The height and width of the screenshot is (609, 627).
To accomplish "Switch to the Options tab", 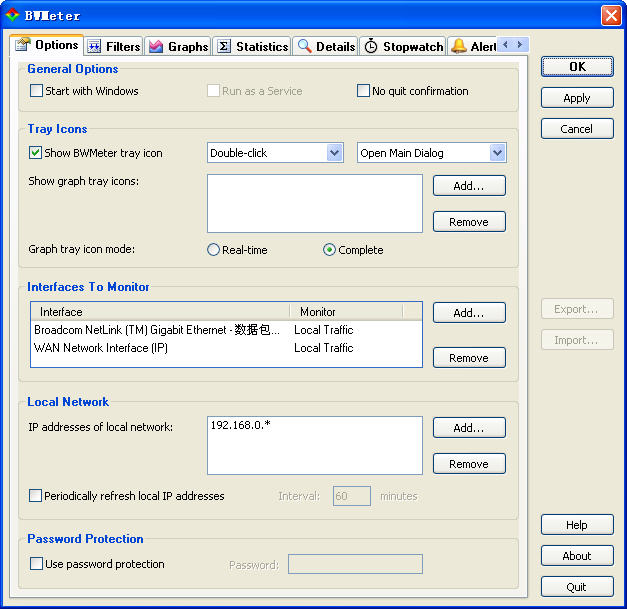I will [46, 45].
